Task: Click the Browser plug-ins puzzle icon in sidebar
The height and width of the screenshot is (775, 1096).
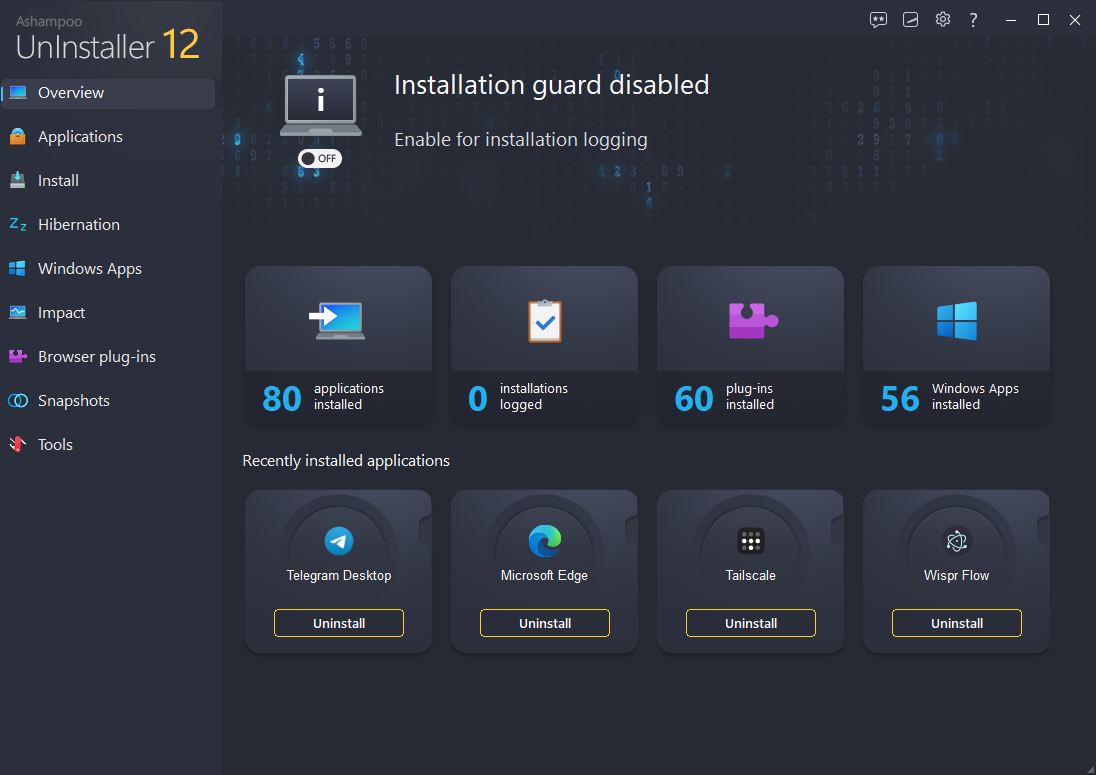Action: [18, 357]
